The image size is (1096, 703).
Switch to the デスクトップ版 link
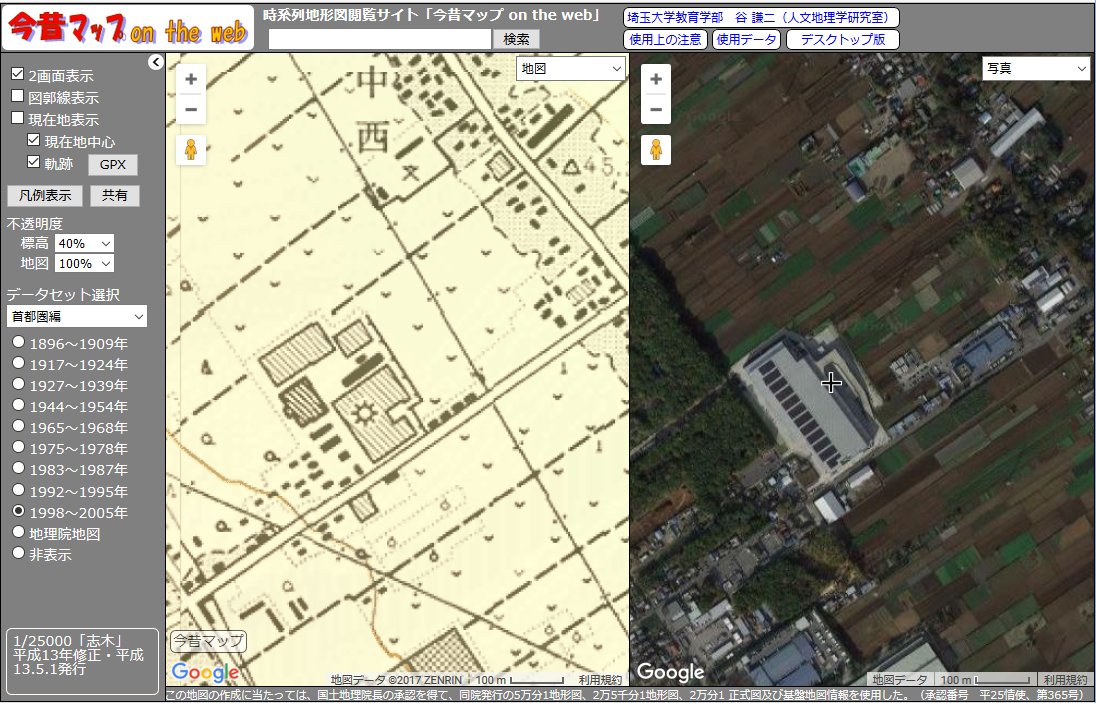(x=843, y=39)
